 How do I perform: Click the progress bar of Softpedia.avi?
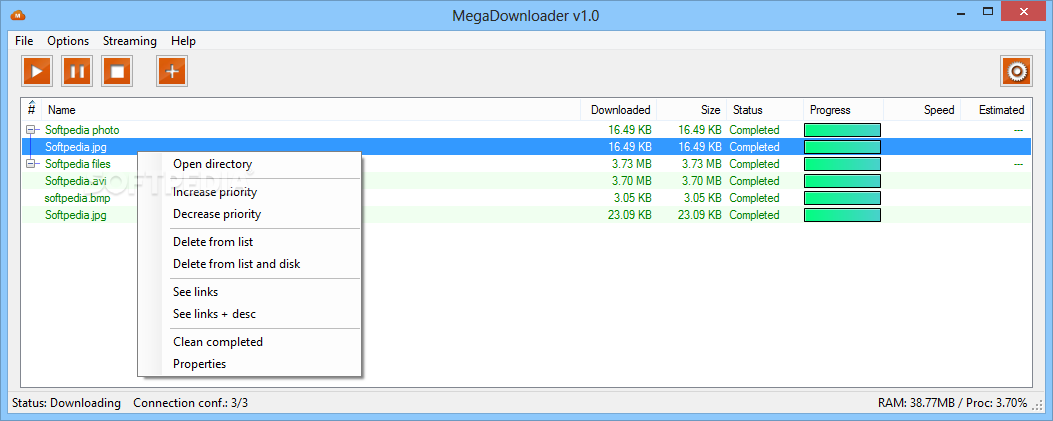coord(843,181)
